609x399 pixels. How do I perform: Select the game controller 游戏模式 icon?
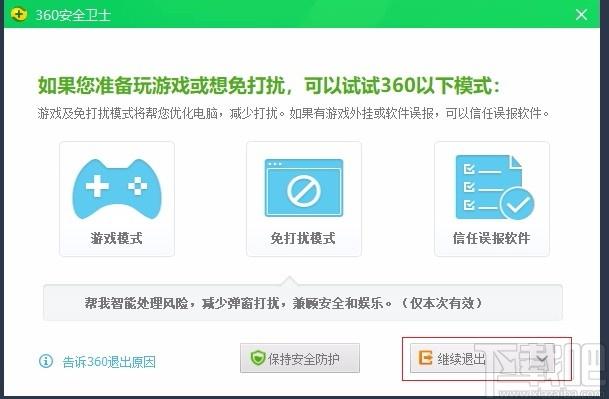pos(117,189)
